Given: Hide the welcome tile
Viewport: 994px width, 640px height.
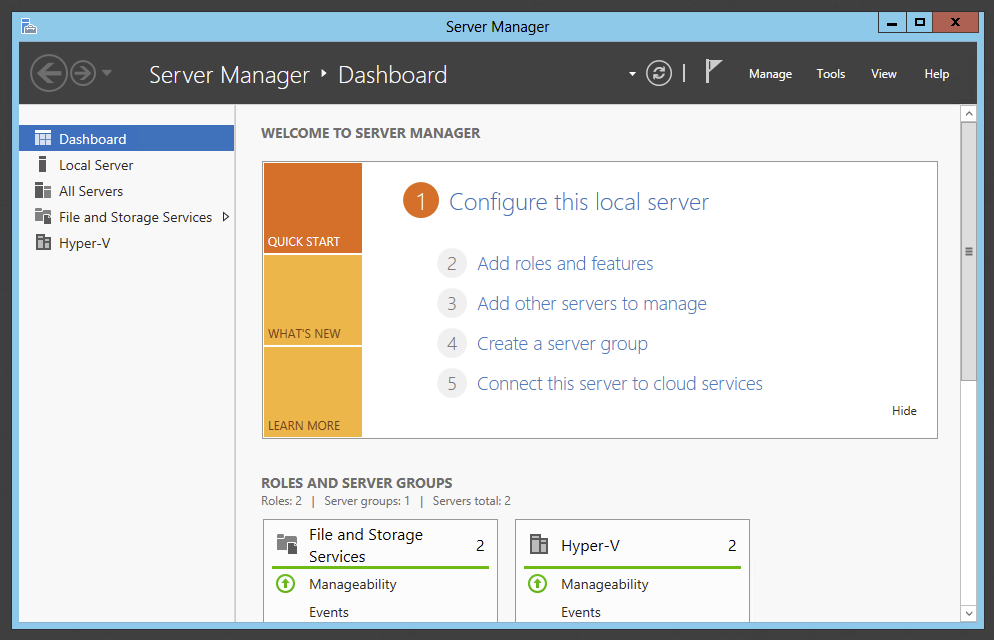Looking at the screenshot, I should (904, 411).
